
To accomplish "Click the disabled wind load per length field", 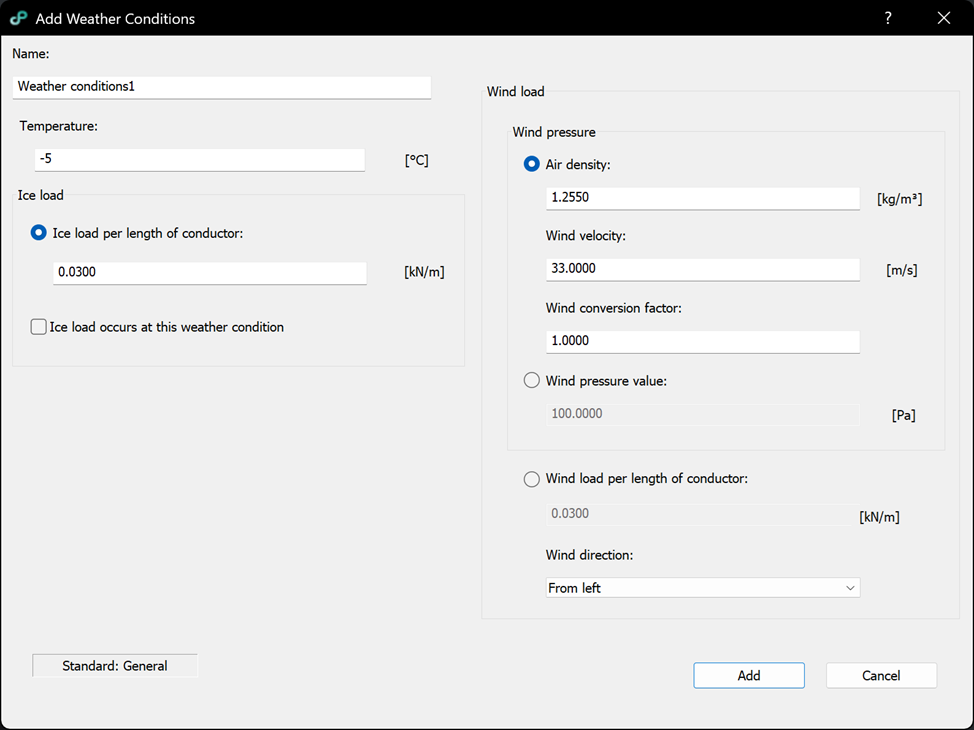I will pos(699,514).
